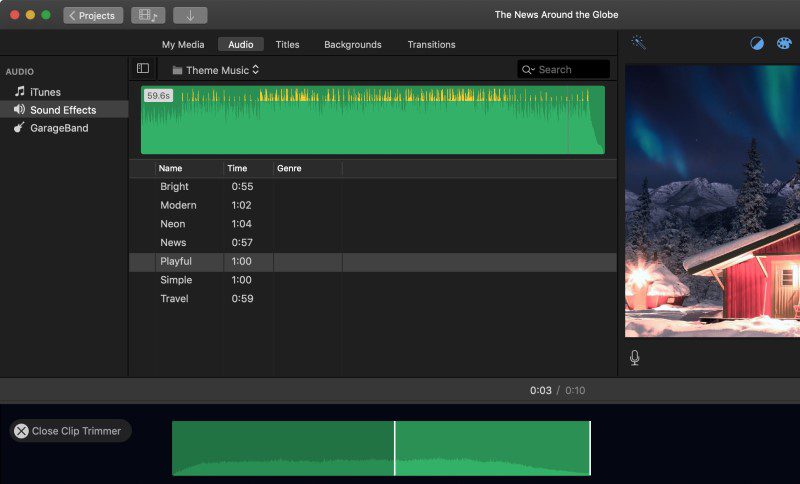The image size is (800, 484).
Task: Switch to the Audio tab
Action: click(x=241, y=44)
